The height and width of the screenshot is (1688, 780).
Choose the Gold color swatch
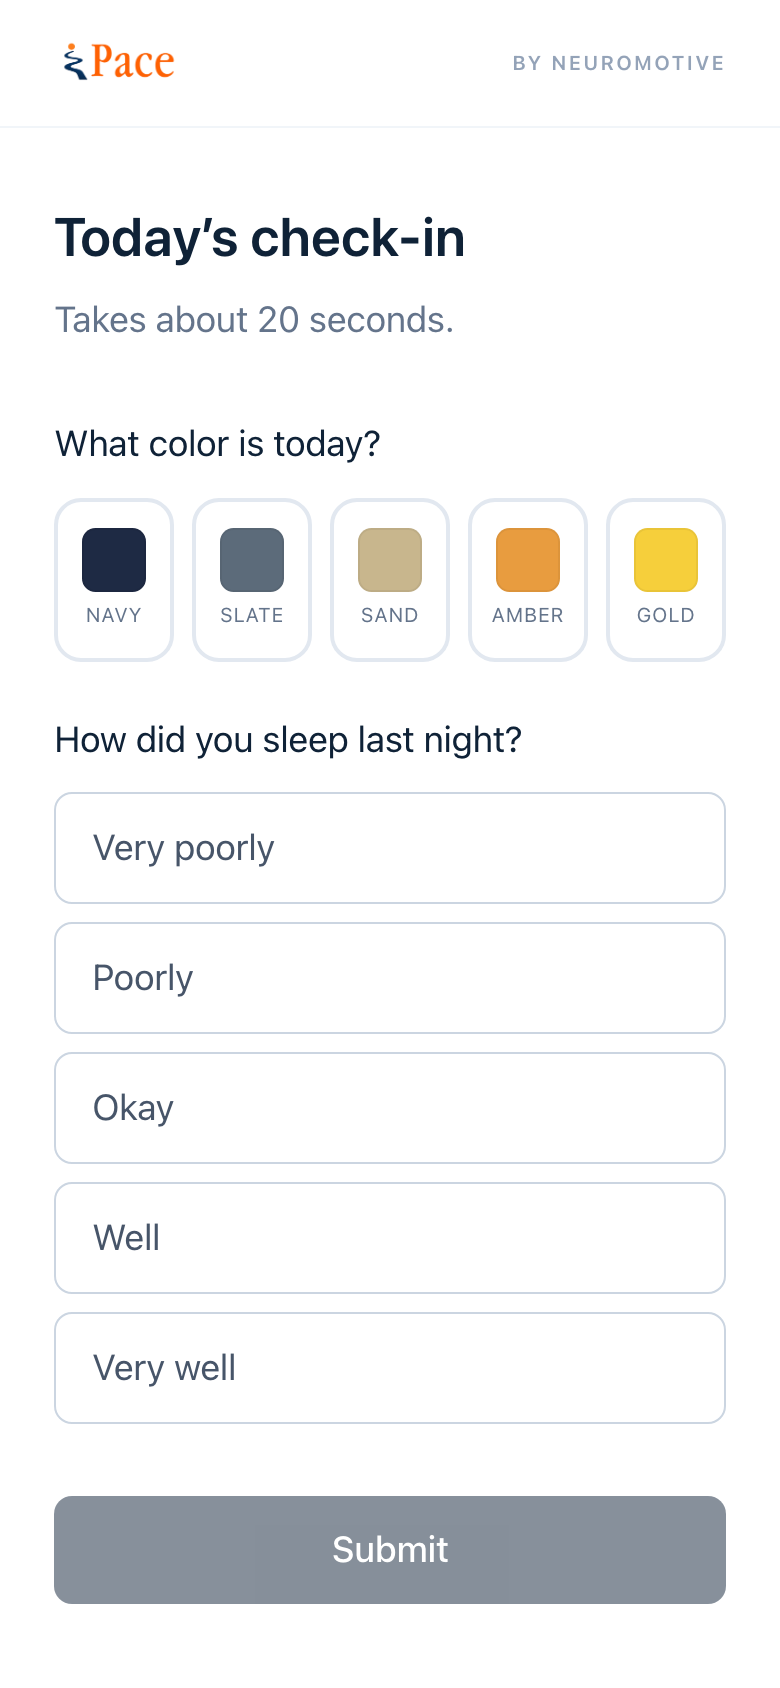666,580
